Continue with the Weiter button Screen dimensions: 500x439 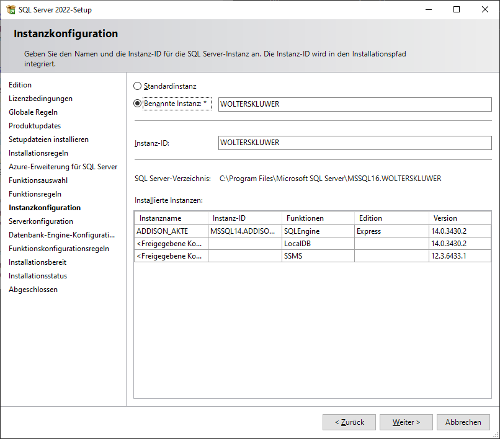tap(406, 422)
